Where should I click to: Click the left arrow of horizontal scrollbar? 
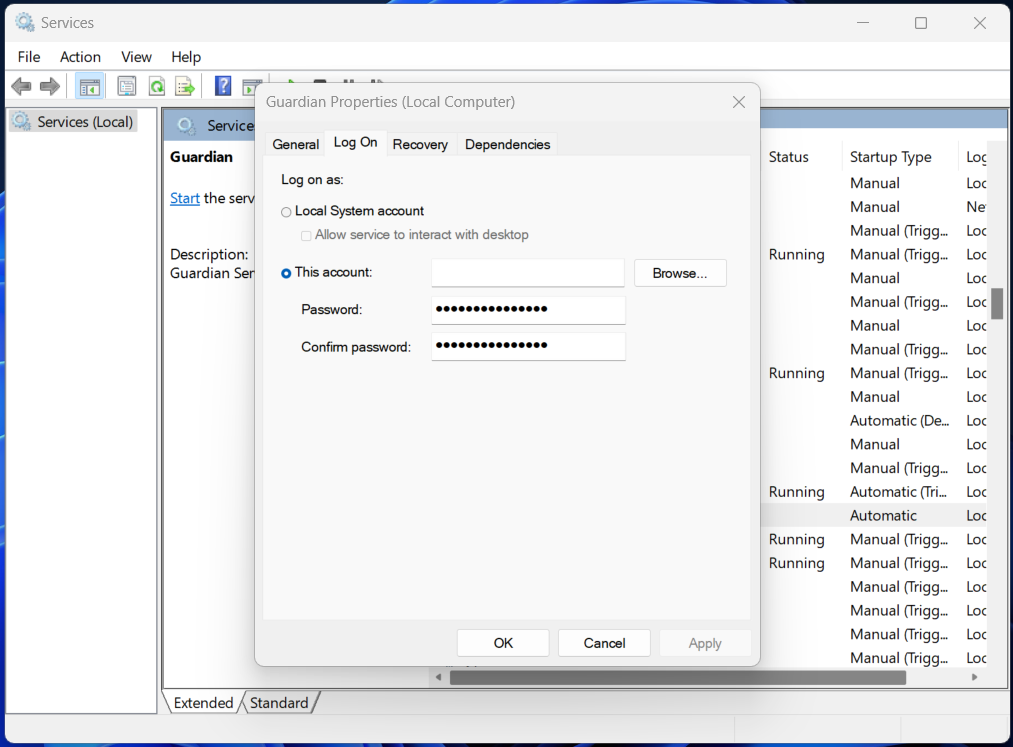[439, 677]
